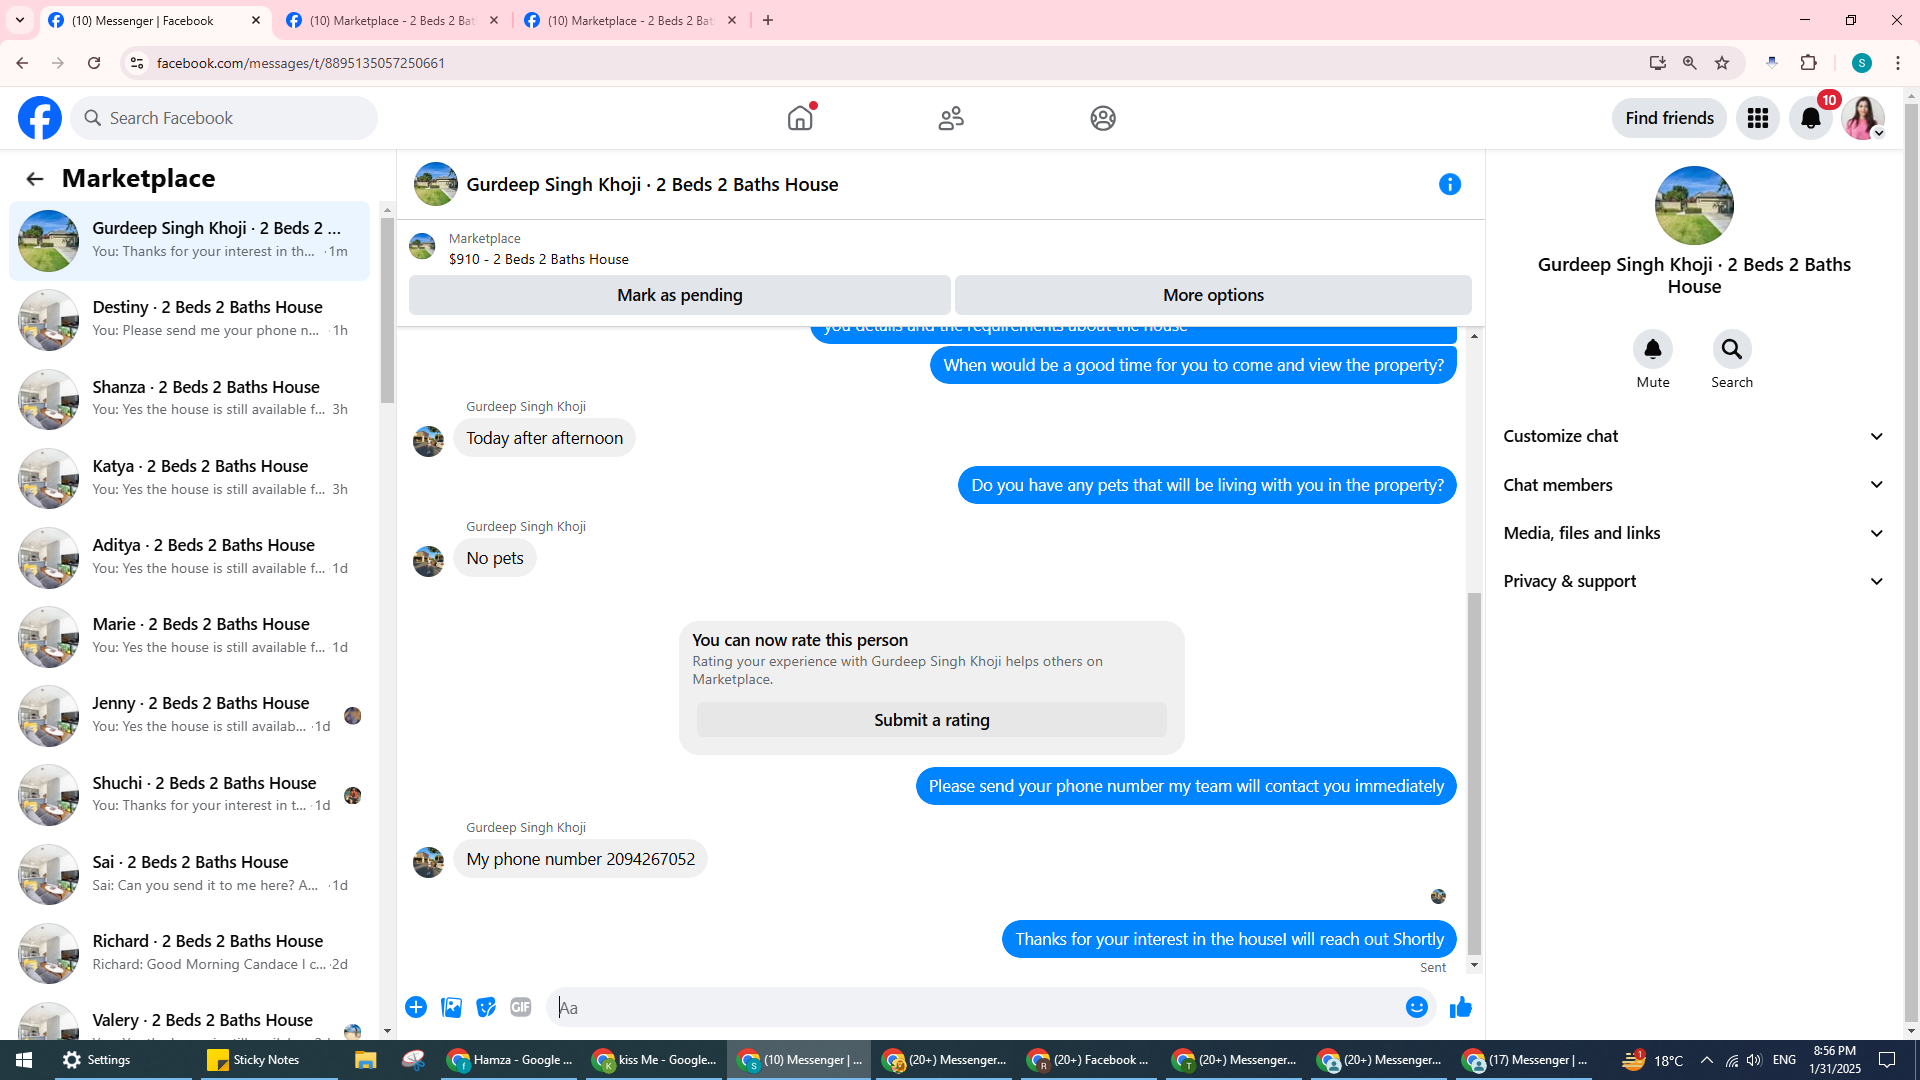
Task: Open the Jenny conversation
Action: pyautogui.click(x=190, y=715)
